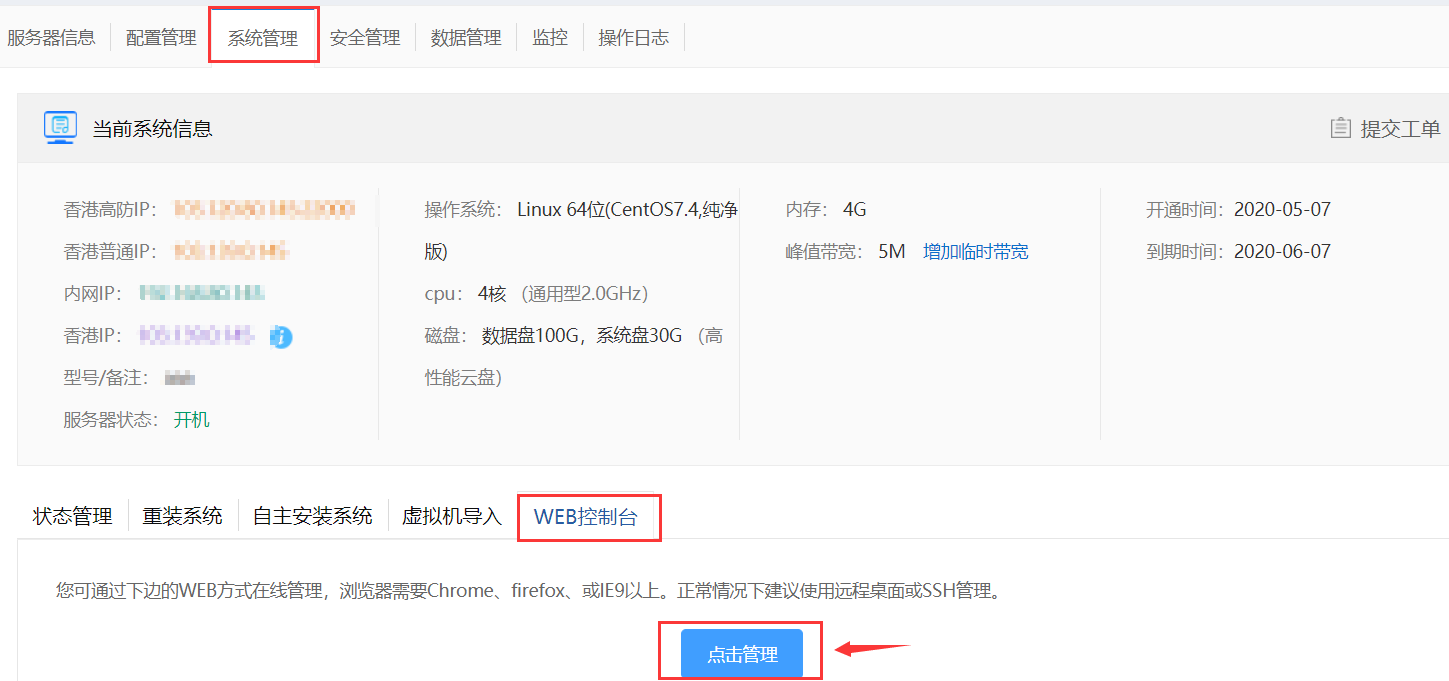
Task: Go to the 安全管理 tab
Action: click(365, 38)
